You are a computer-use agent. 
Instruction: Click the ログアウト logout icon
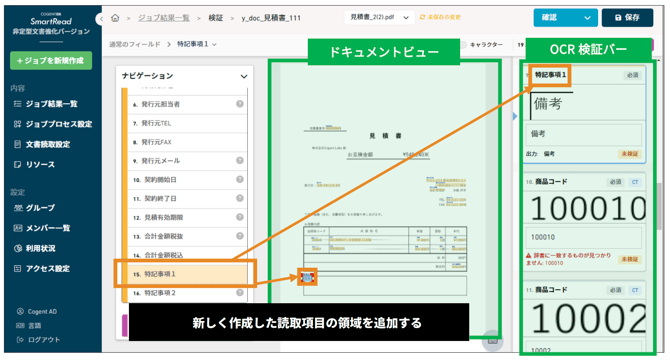coord(20,340)
